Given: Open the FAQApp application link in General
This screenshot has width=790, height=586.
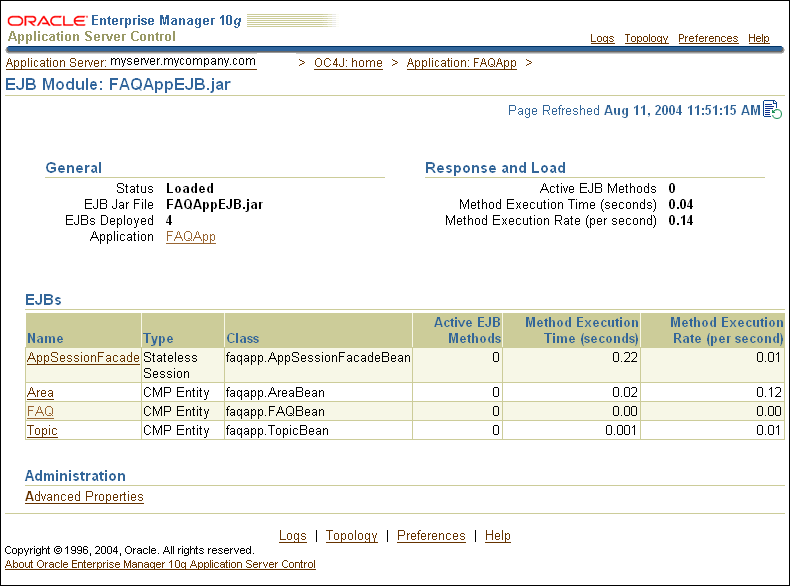Looking at the screenshot, I should point(191,236).
